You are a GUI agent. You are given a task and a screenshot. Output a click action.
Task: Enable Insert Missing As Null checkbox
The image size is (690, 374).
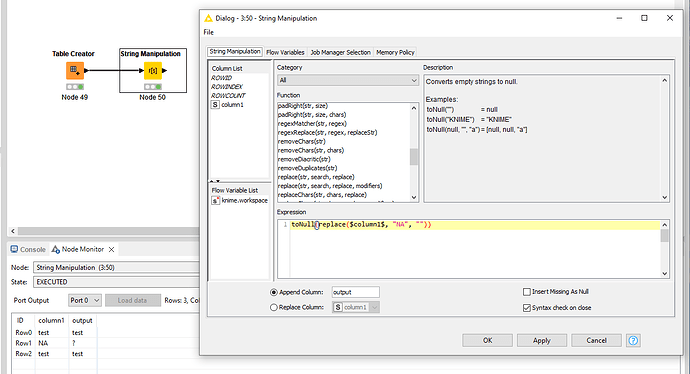pyautogui.click(x=527, y=292)
